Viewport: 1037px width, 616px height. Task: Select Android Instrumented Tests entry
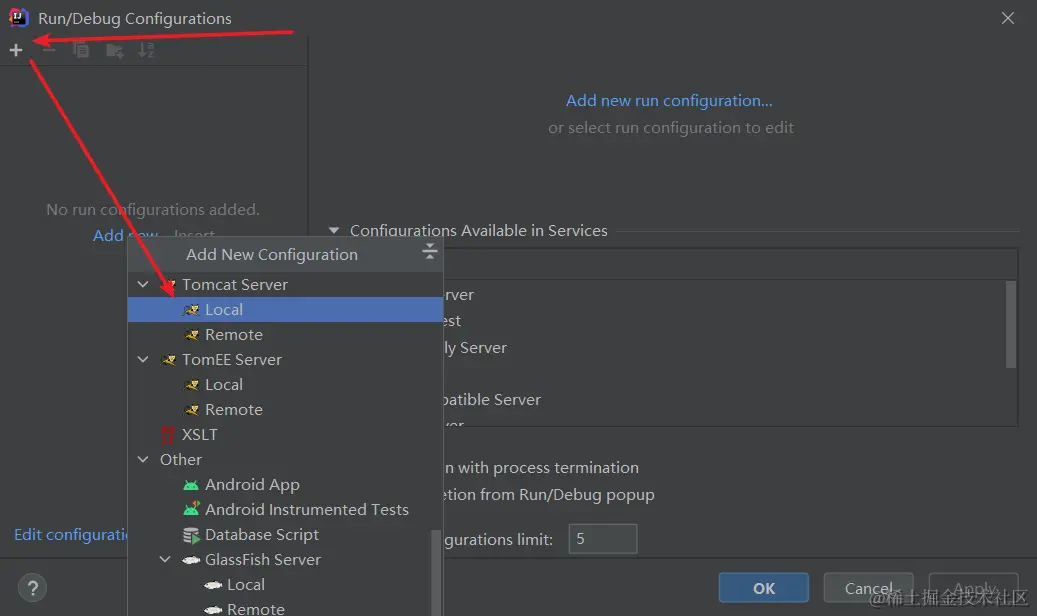click(306, 510)
